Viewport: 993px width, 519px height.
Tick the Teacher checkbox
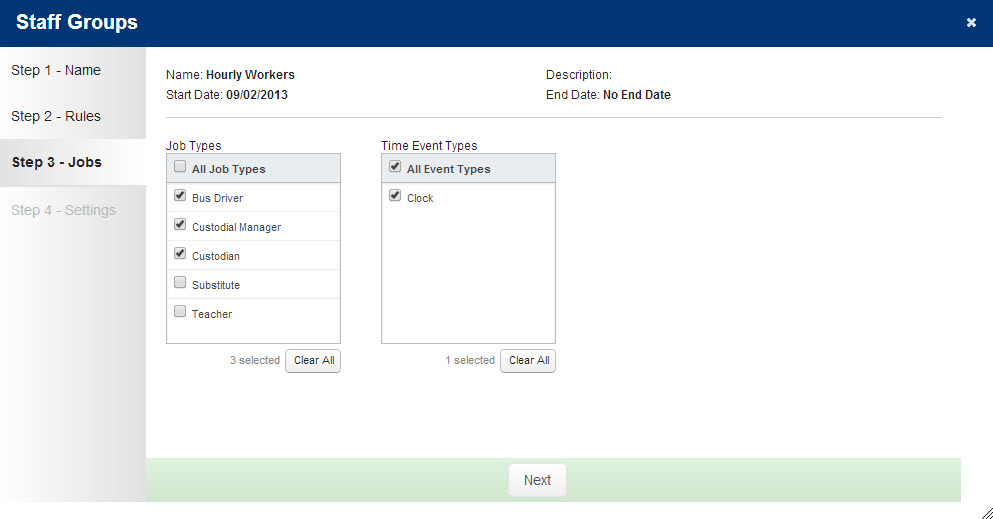pyautogui.click(x=180, y=311)
